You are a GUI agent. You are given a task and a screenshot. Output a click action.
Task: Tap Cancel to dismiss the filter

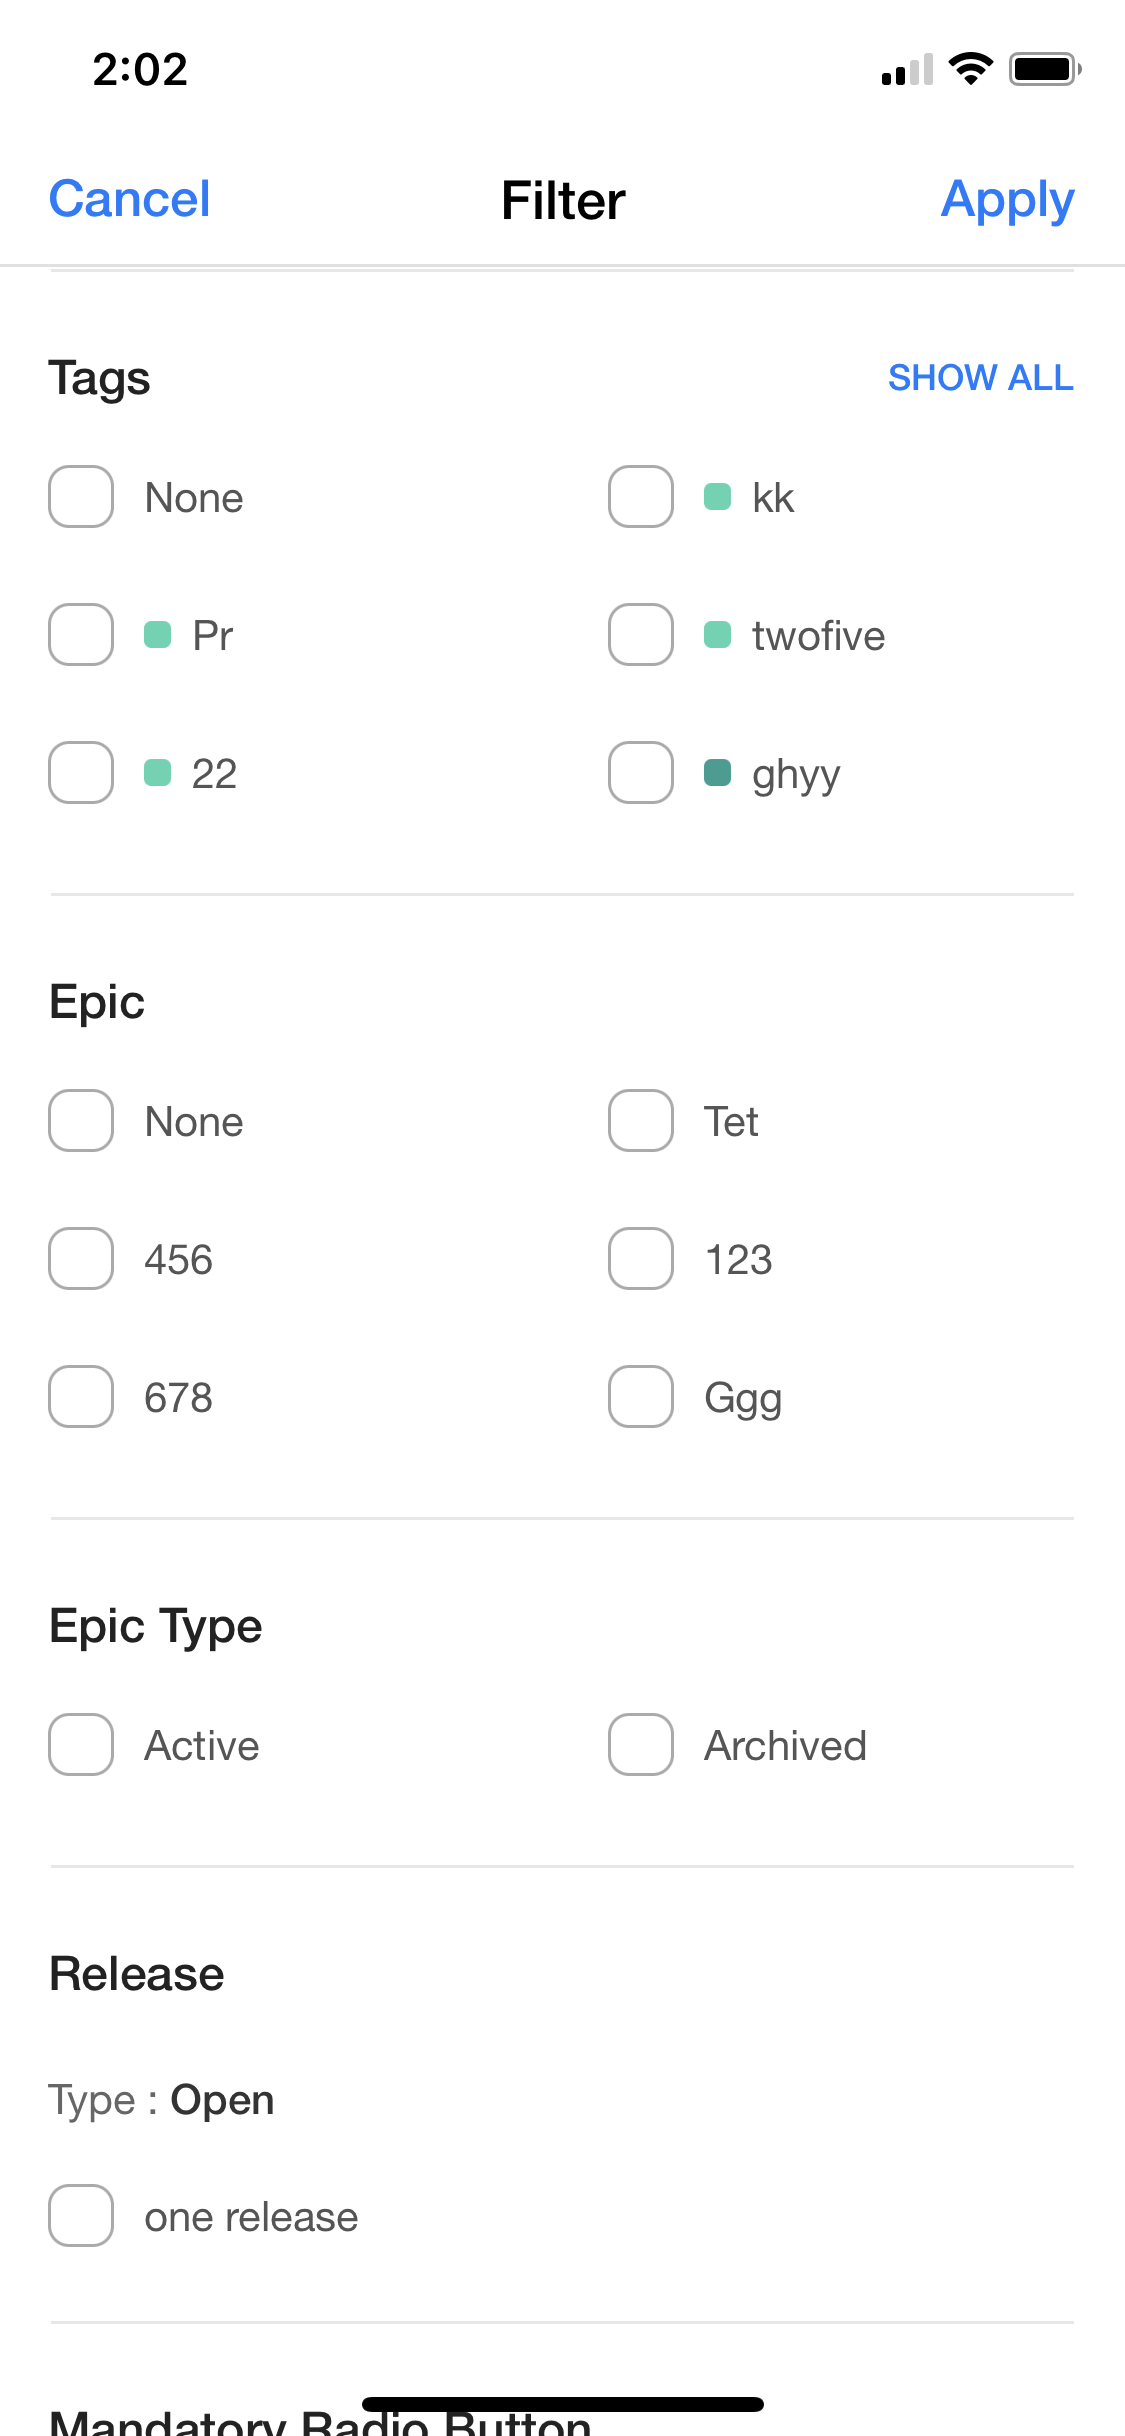coord(128,199)
